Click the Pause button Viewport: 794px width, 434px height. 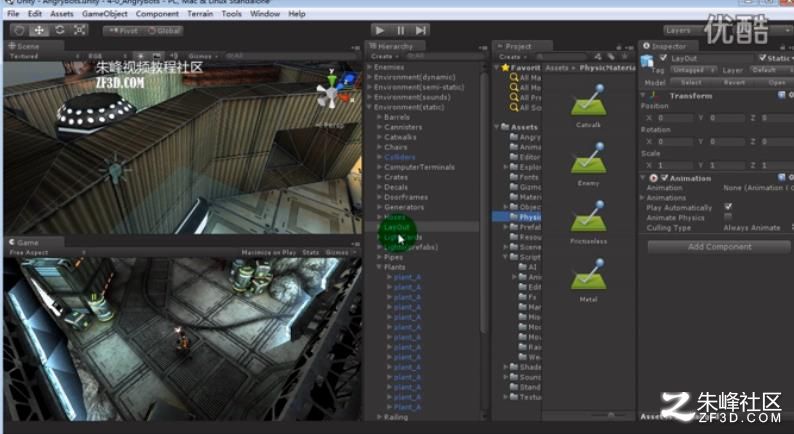(401, 30)
